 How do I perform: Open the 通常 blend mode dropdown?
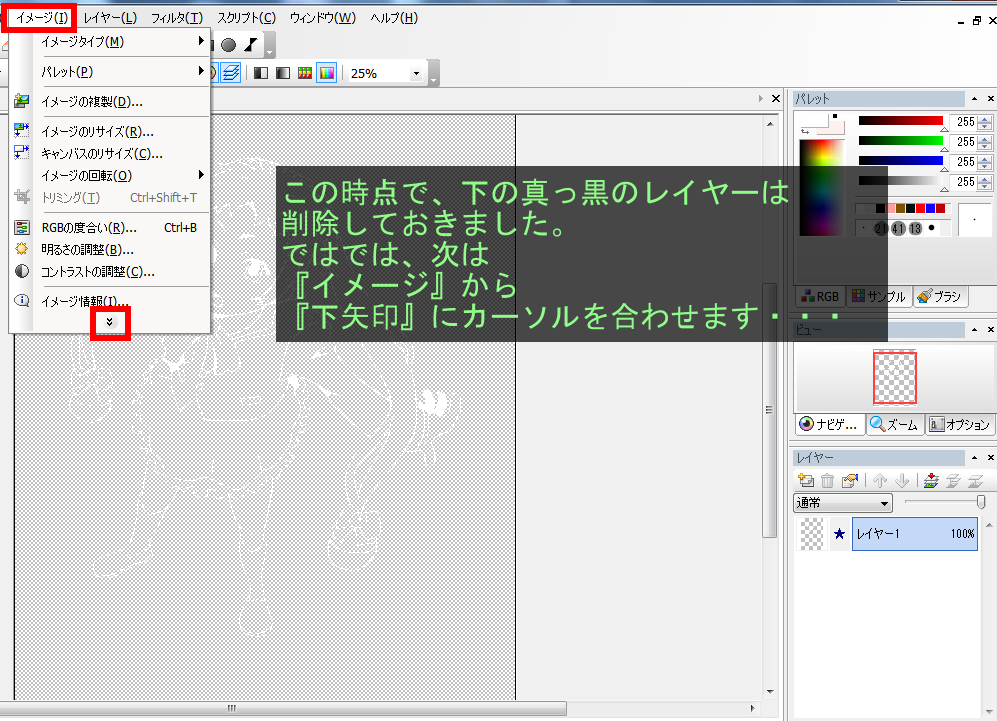pyautogui.click(x=842, y=503)
